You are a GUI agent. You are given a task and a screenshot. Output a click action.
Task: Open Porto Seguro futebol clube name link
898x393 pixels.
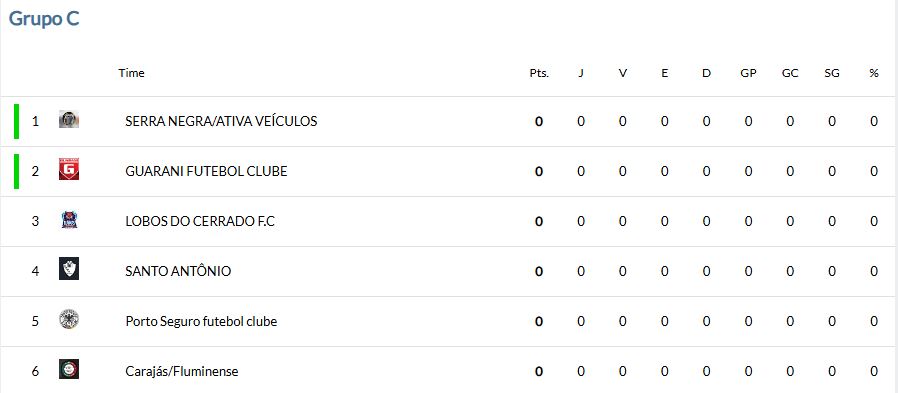pyautogui.click(x=201, y=321)
